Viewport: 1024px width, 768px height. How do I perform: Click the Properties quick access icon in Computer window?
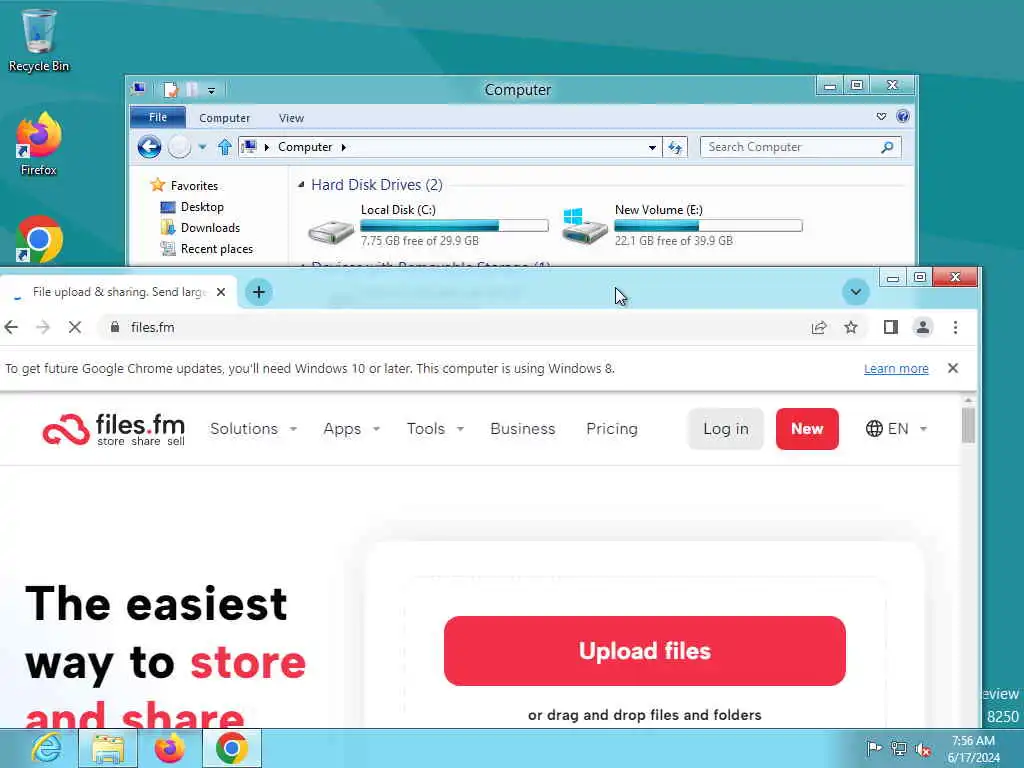(x=170, y=89)
